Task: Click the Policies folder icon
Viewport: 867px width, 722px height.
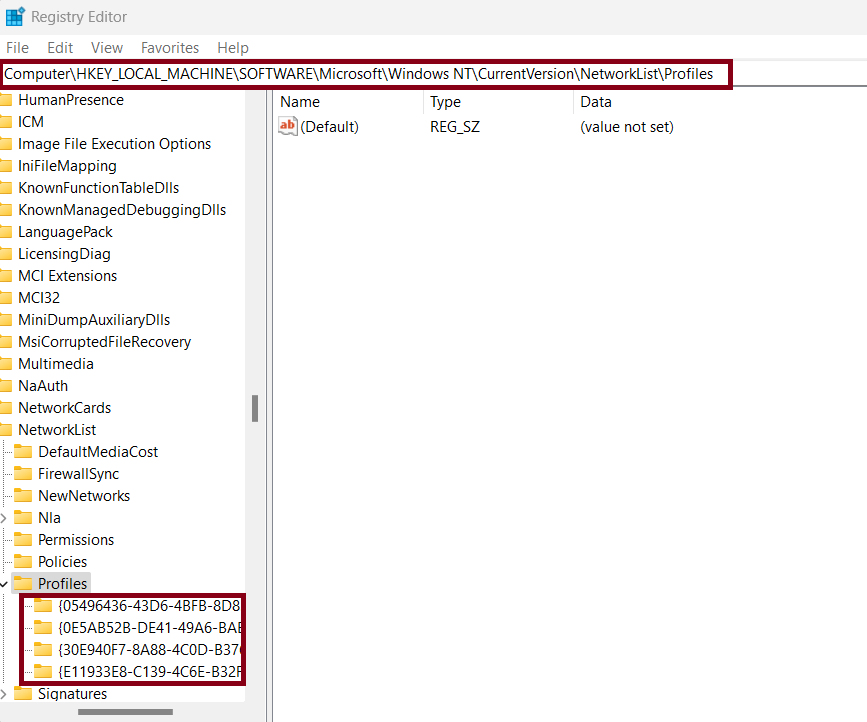Action: [23, 562]
